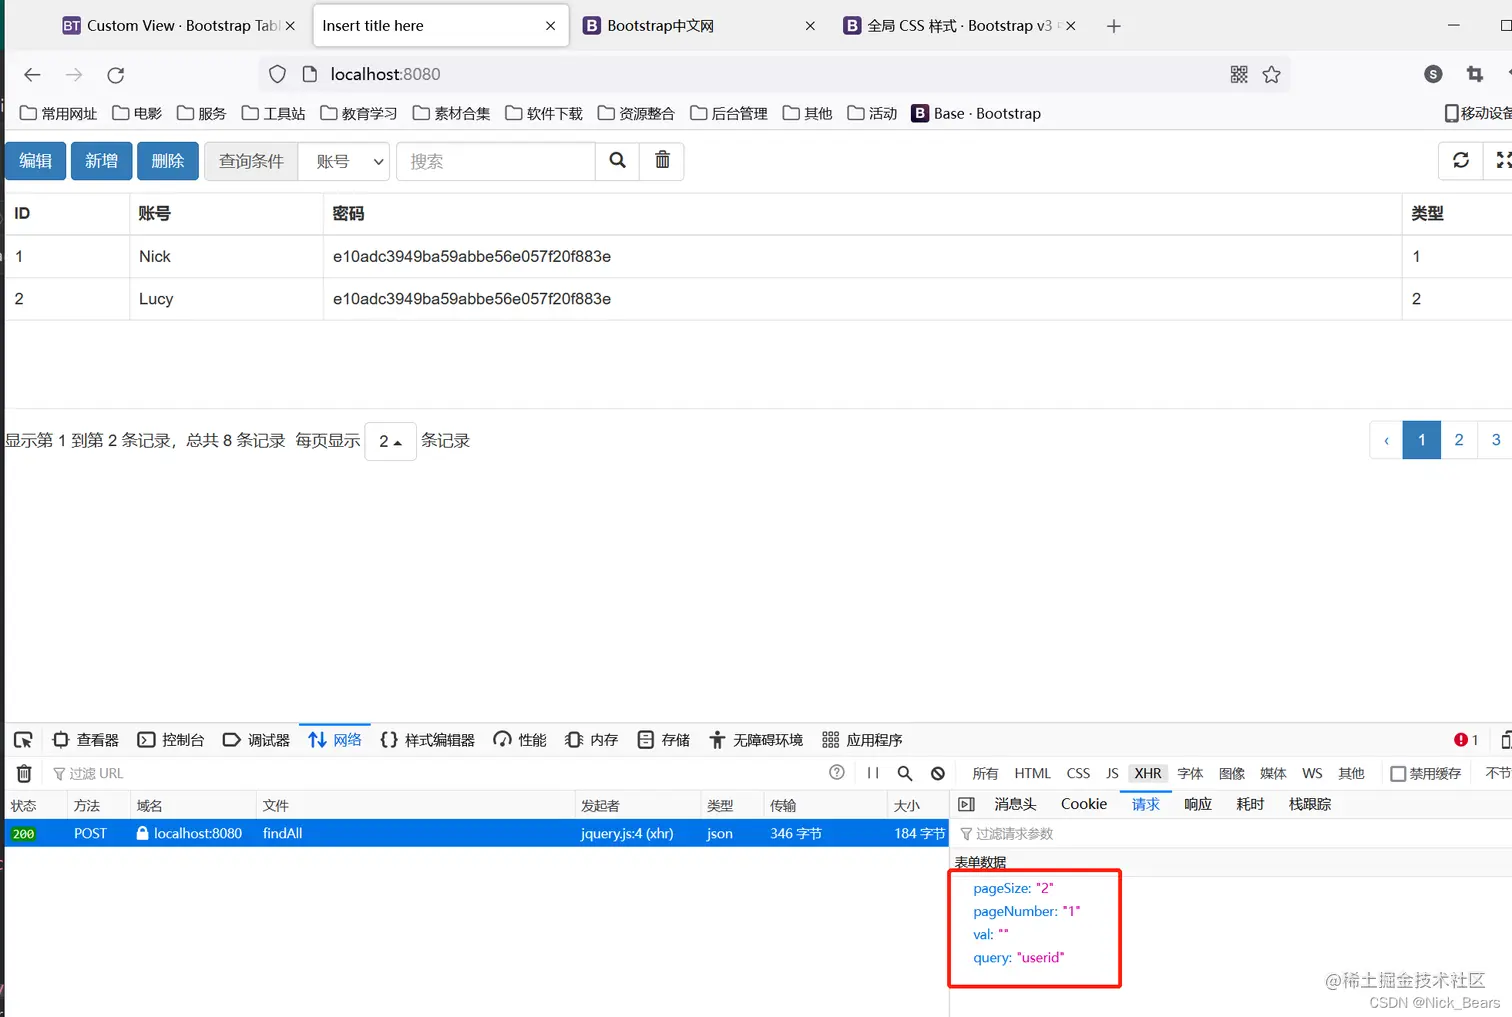1512x1017 pixels.
Task: Open the 后台管理 bookmark folder
Action: click(x=729, y=113)
